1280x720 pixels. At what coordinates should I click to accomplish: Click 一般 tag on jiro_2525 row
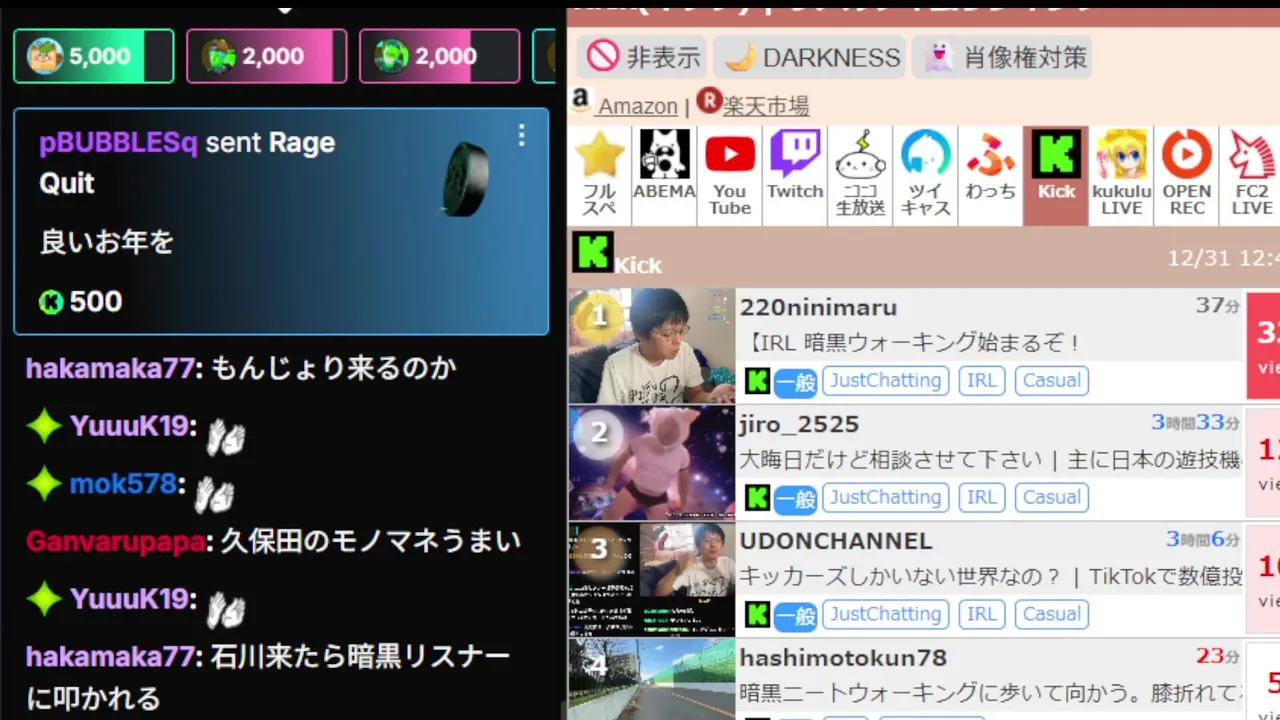point(796,499)
